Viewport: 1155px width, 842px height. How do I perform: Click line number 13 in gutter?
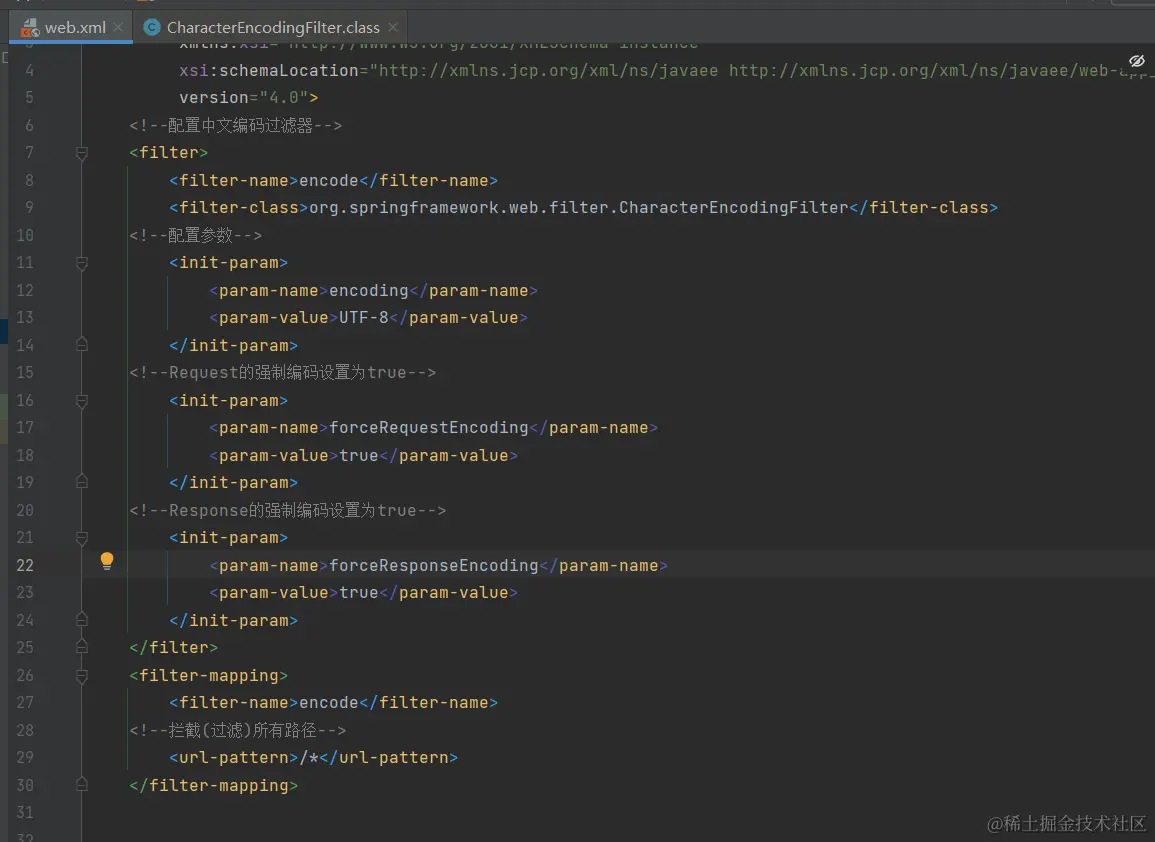click(25, 317)
